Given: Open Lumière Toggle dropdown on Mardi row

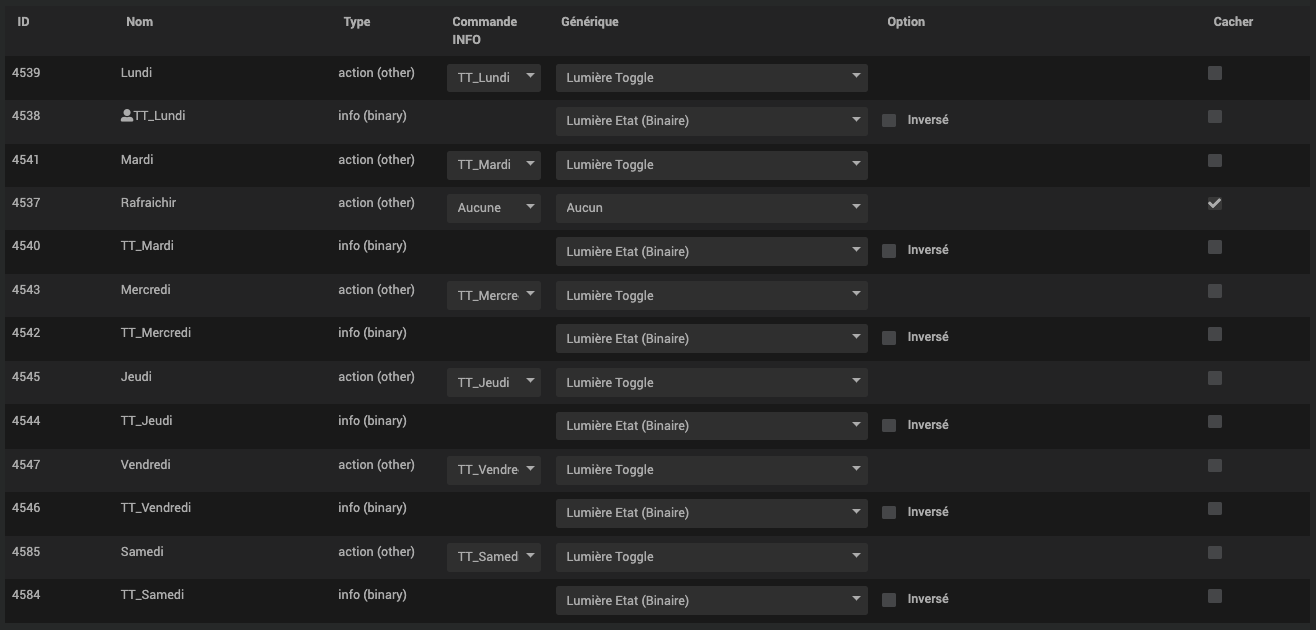Looking at the screenshot, I should (711, 165).
